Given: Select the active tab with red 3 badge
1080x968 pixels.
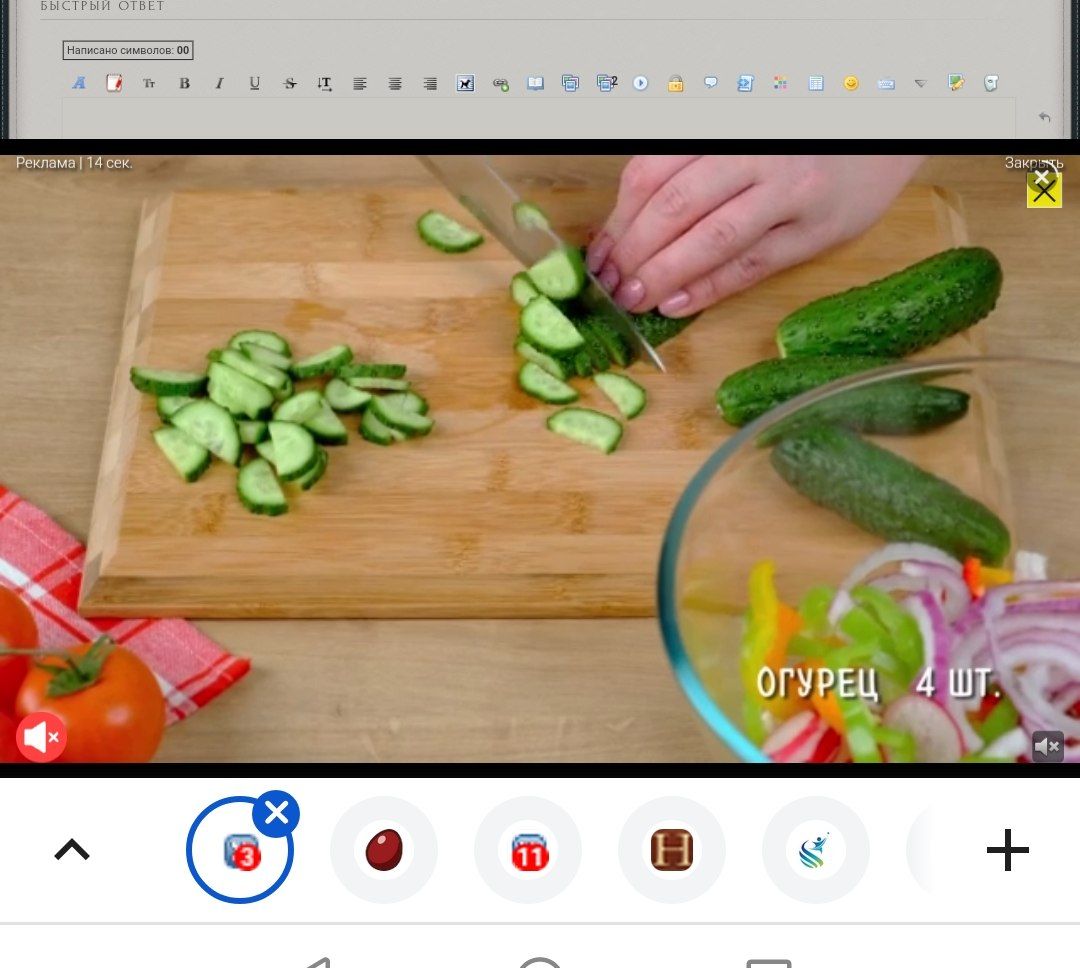Looking at the screenshot, I should point(240,850).
